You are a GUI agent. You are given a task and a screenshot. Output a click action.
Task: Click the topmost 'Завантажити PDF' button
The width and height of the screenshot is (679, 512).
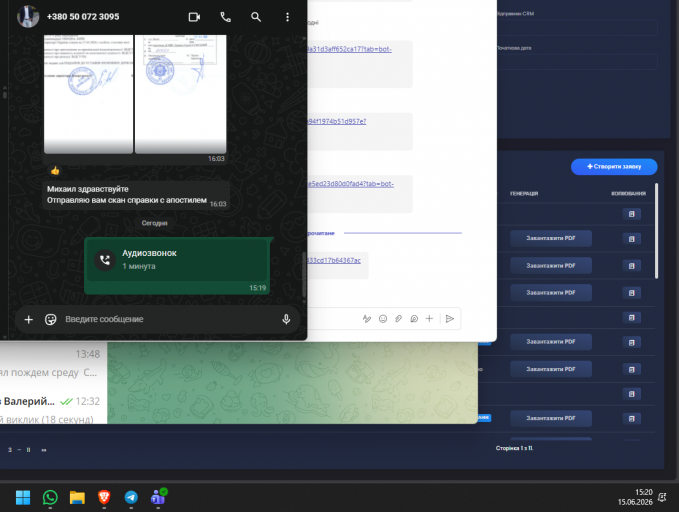pos(551,238)
